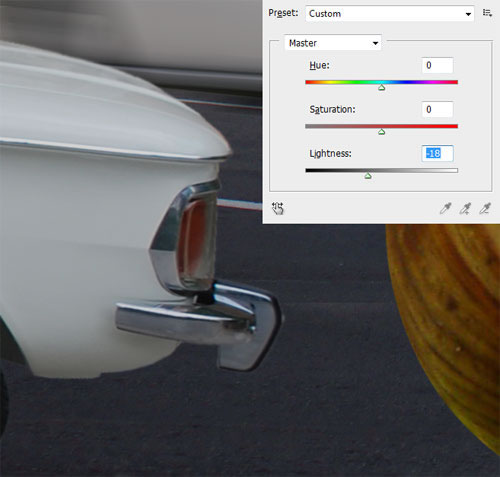Open the preset options menu icon
Screen dimensions: 500x477
tap(487, 13)
